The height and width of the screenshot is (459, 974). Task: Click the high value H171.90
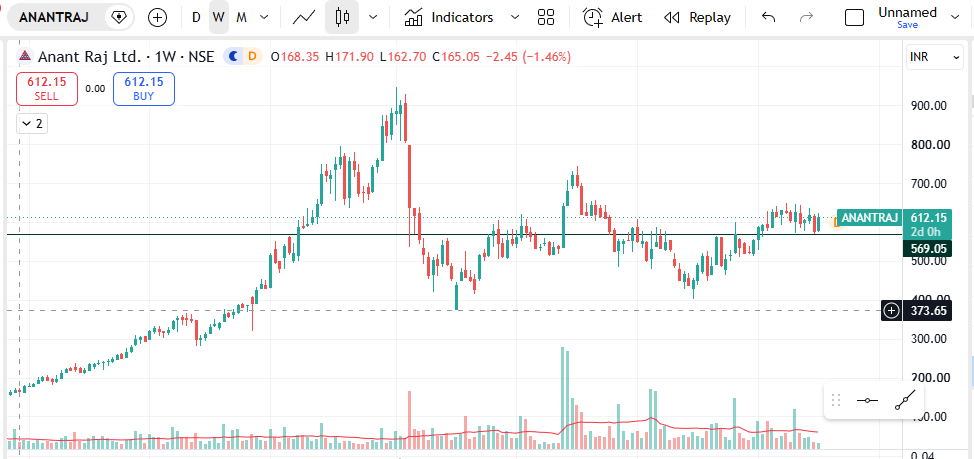[350, 57]
